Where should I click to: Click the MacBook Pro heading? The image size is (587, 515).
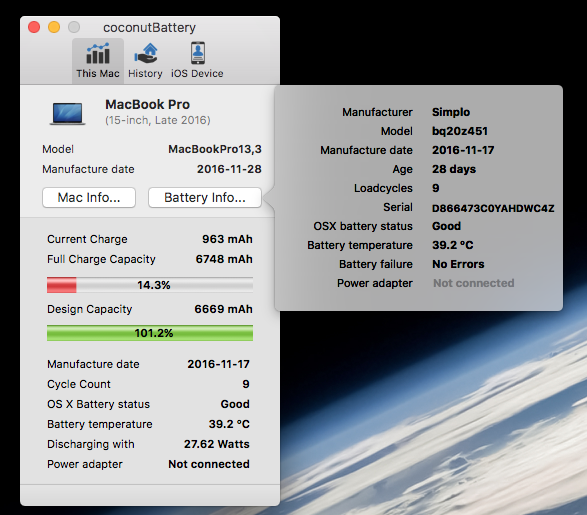coord(147,104)
